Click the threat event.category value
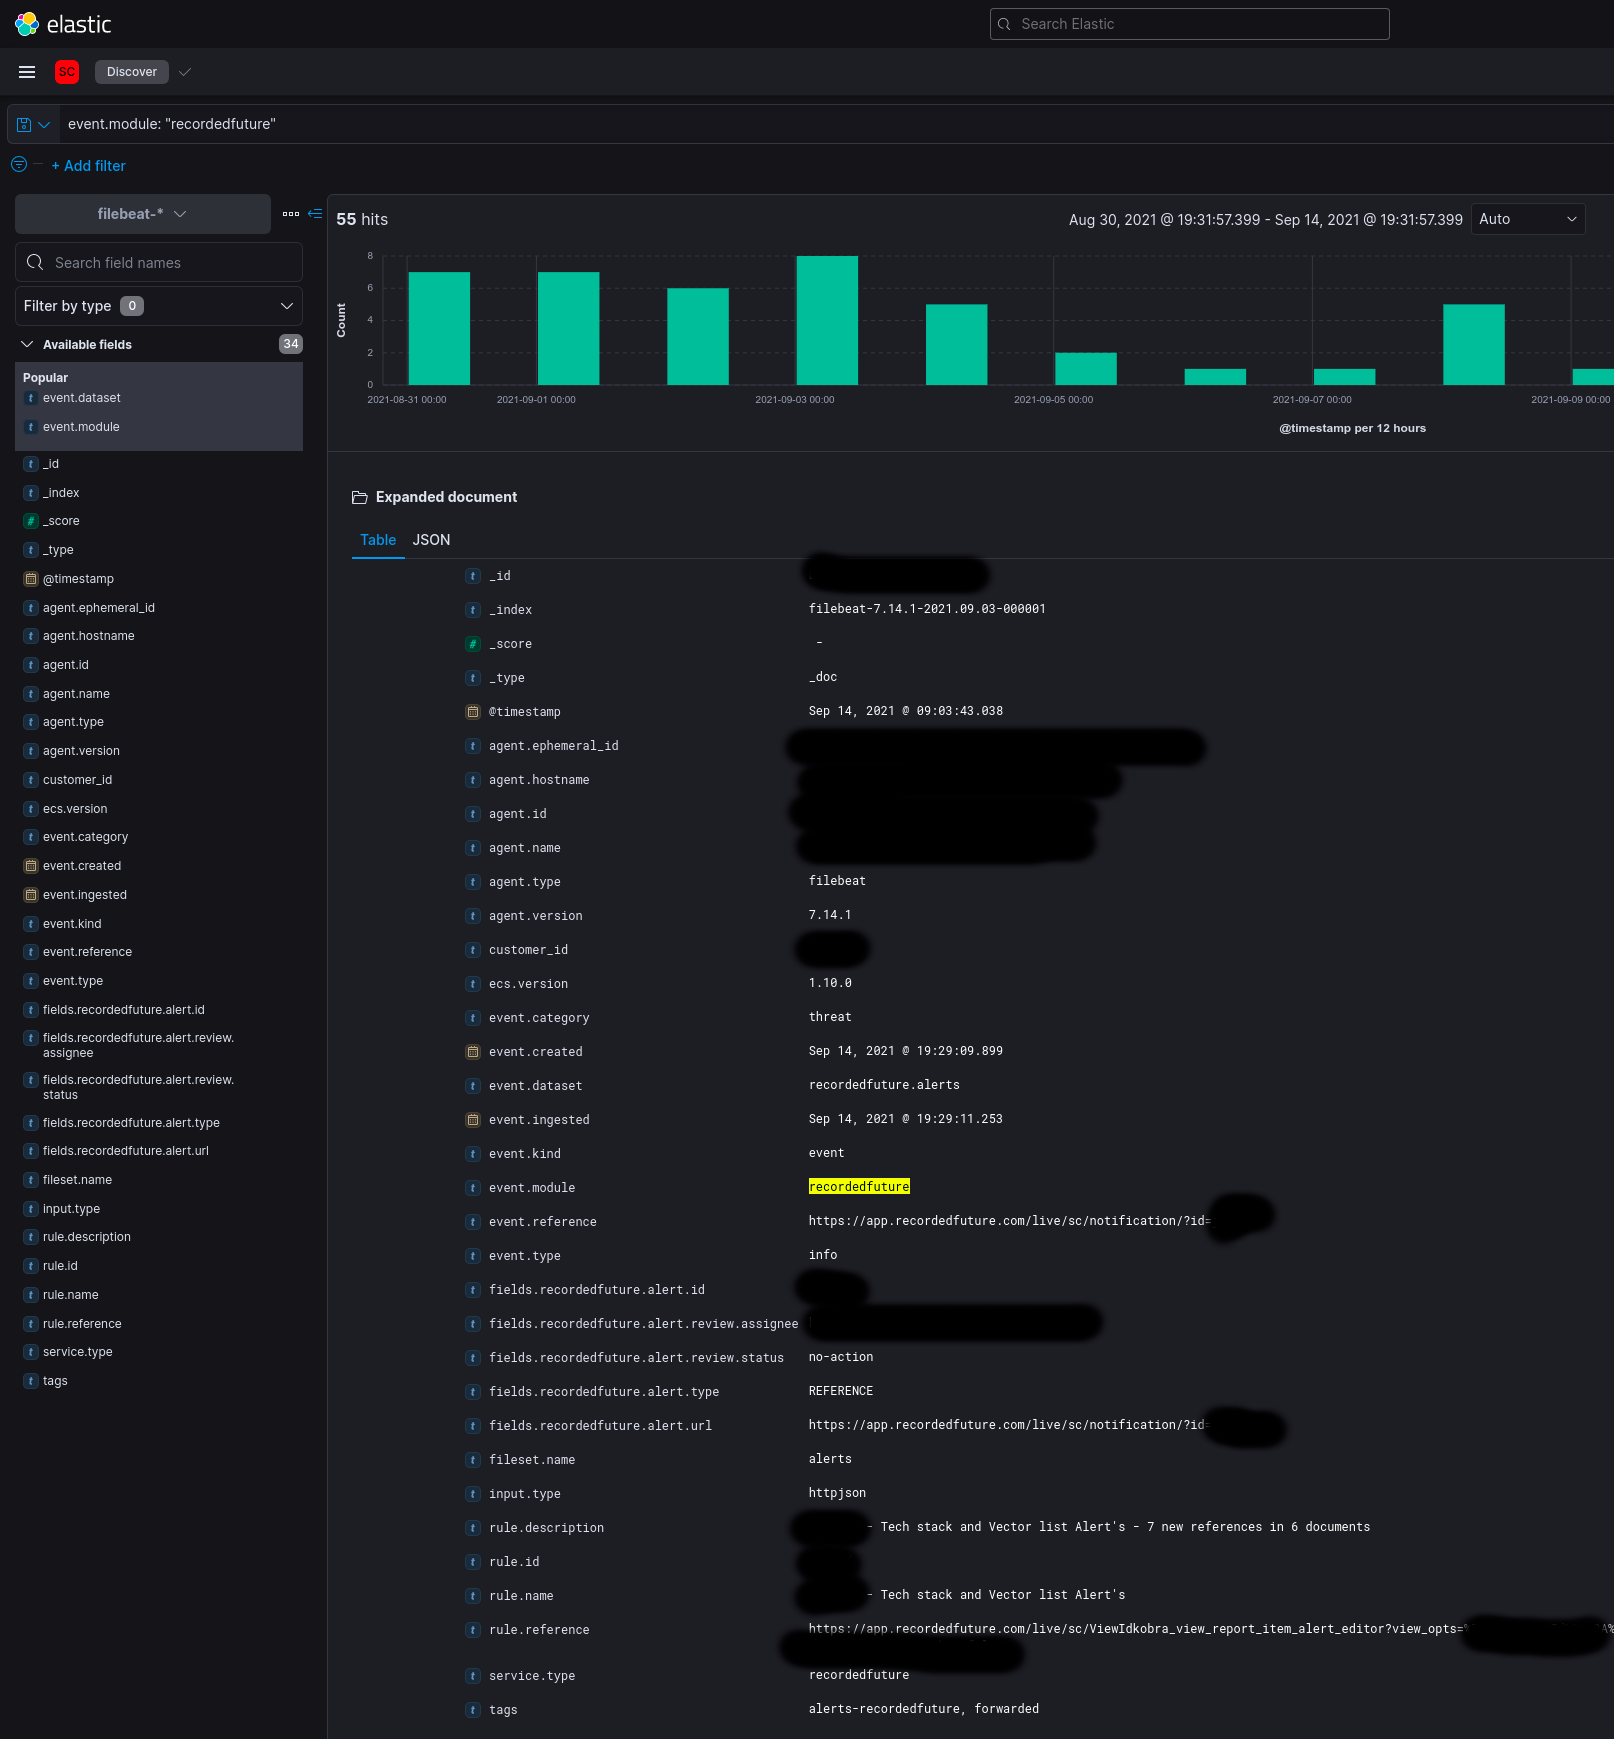Screen dimensions: 1614x1739 pyautogui.click(x=830, y=1017)
